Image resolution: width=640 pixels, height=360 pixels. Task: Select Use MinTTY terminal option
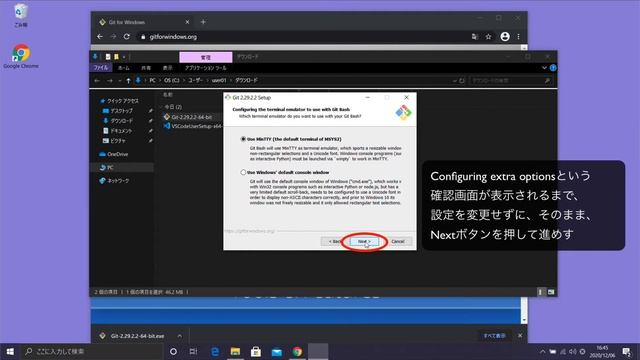coord(243,139)
